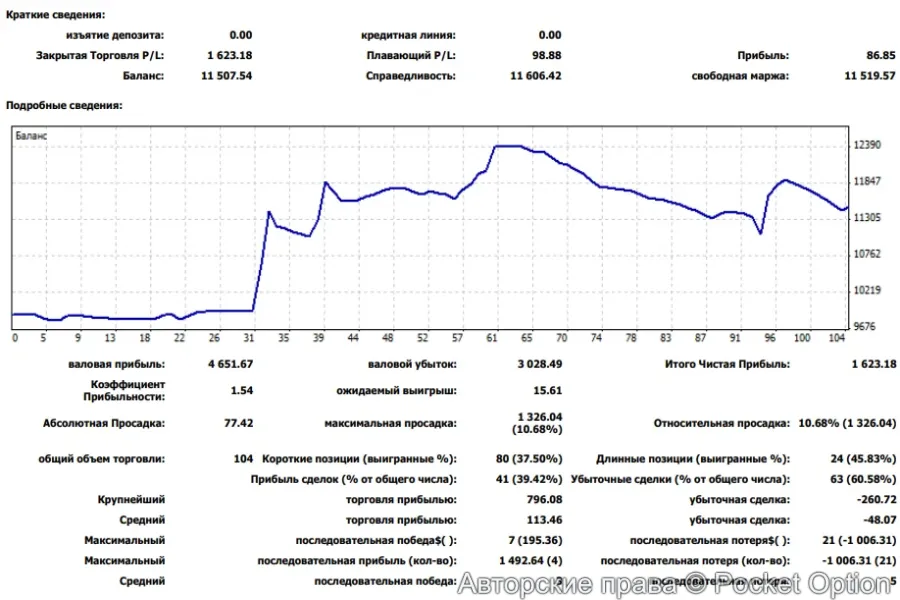Click the Плавающий P/L value 98.88

(x=545, y=55)
